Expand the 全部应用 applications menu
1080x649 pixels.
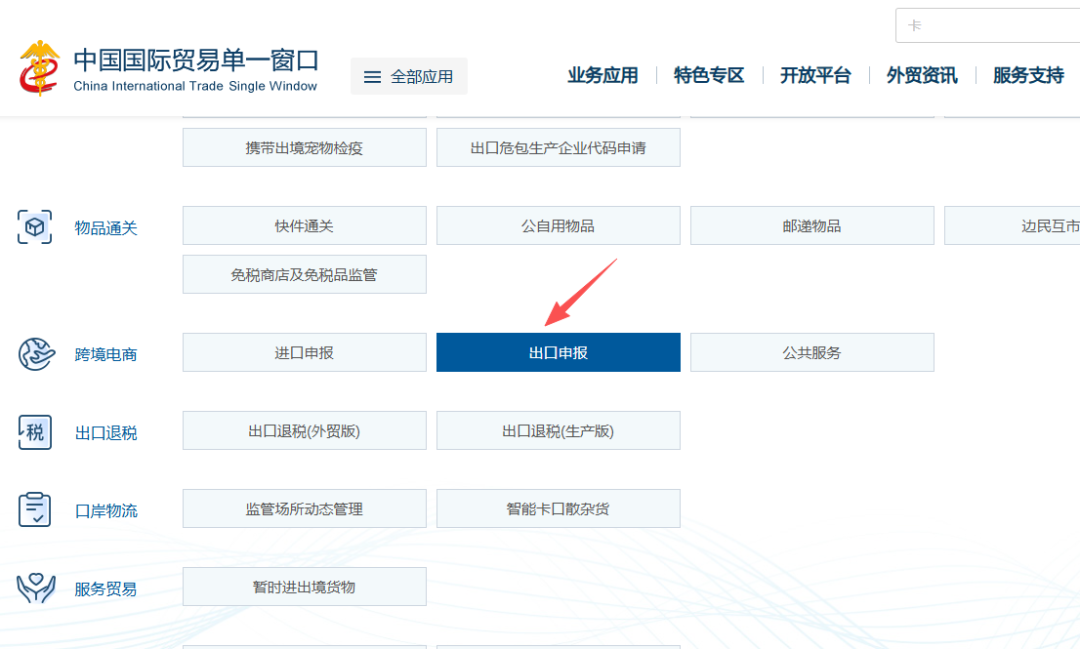409,75
